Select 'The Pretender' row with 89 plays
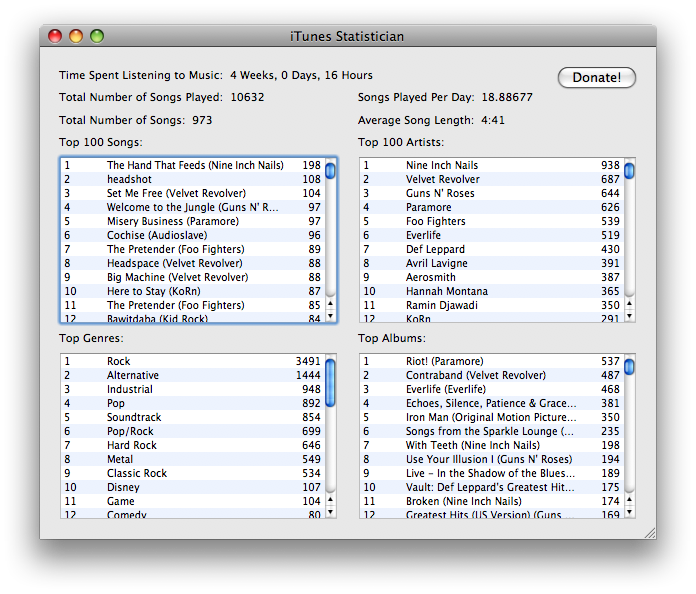The height and width of the screenshot is (594, 696). point(193,249)
